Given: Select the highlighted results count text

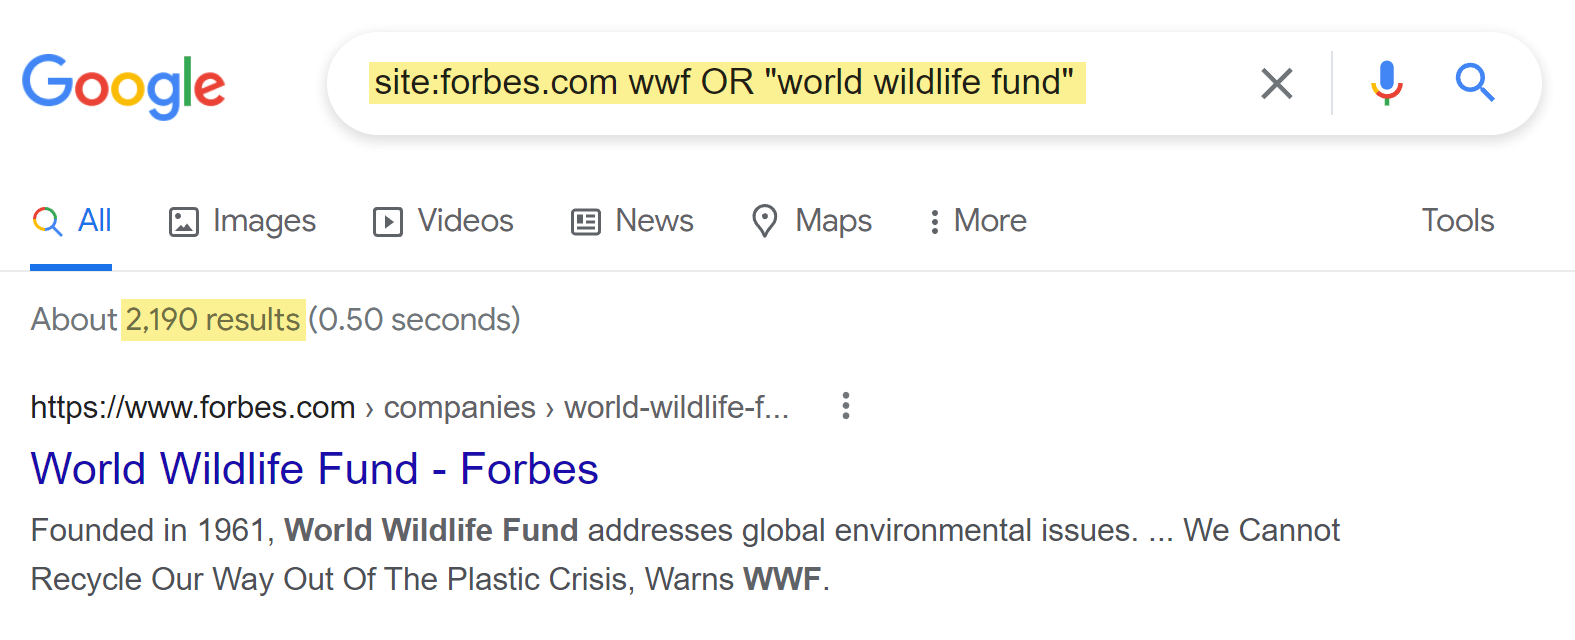Looking at the screenshot, I should click(212, 319).
